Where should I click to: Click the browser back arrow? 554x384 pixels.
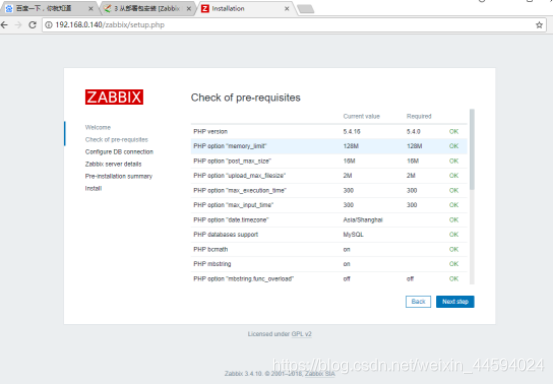click(4, 25)
